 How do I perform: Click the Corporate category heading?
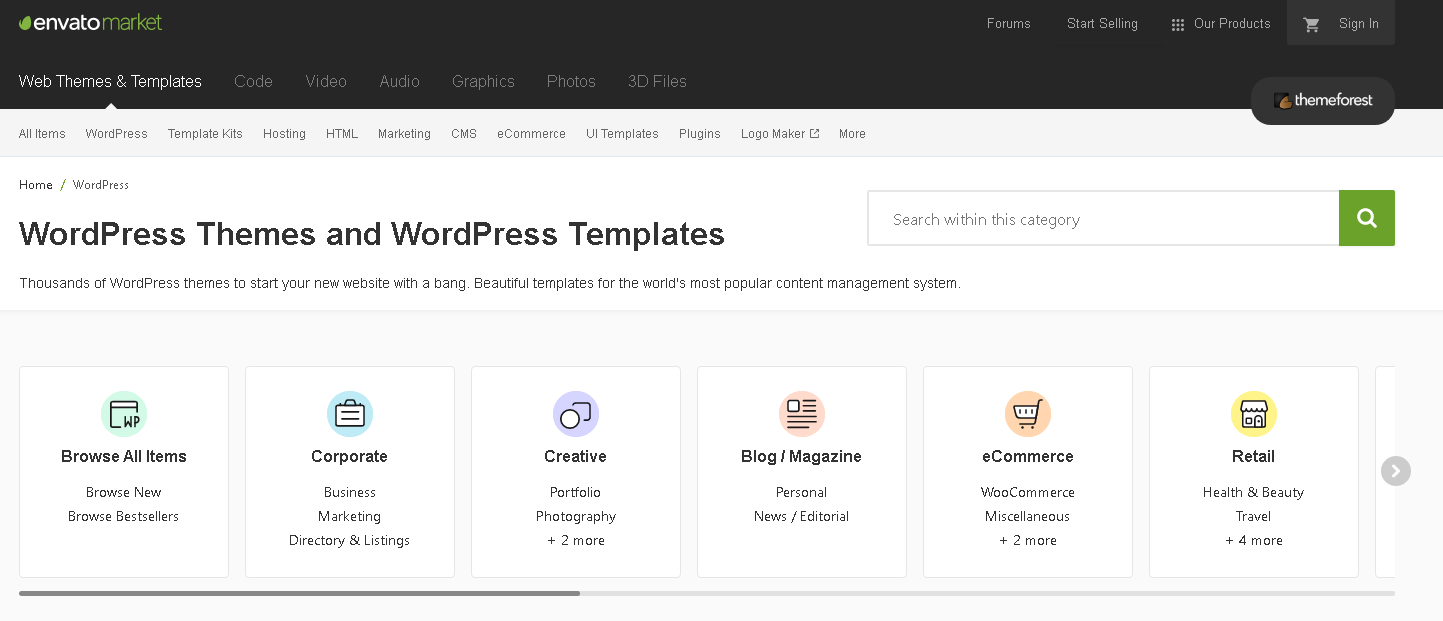tap(350, 456)
